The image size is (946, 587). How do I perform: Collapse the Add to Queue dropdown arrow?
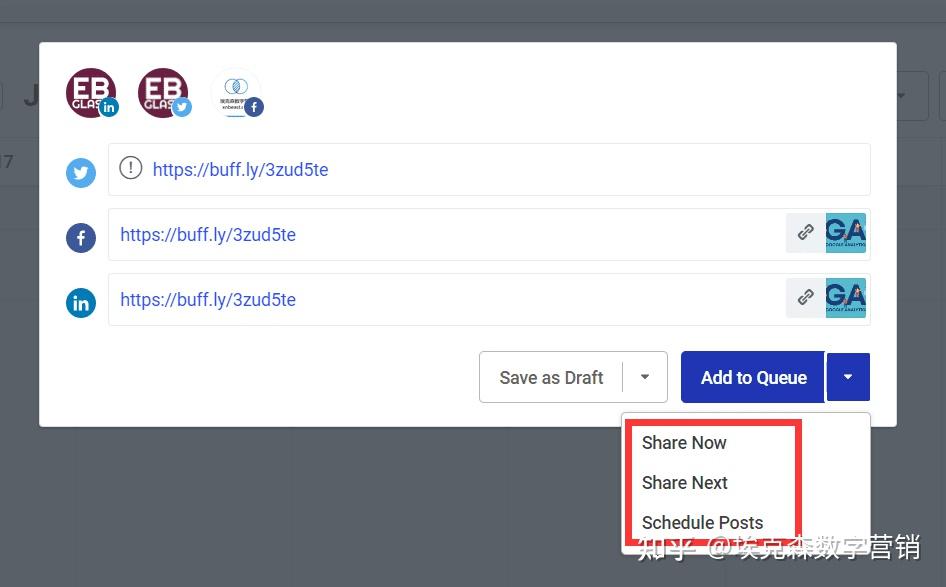coord(848,377)
